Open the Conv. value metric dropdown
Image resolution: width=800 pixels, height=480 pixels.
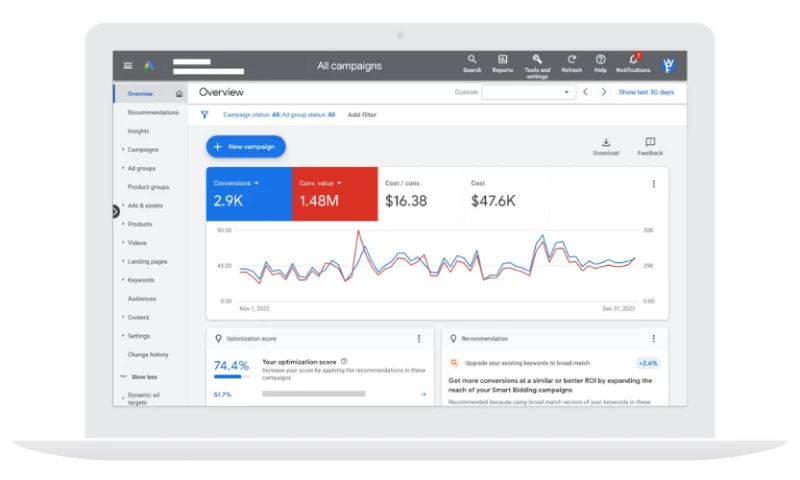pyautogui.click(x=339, y=183)
